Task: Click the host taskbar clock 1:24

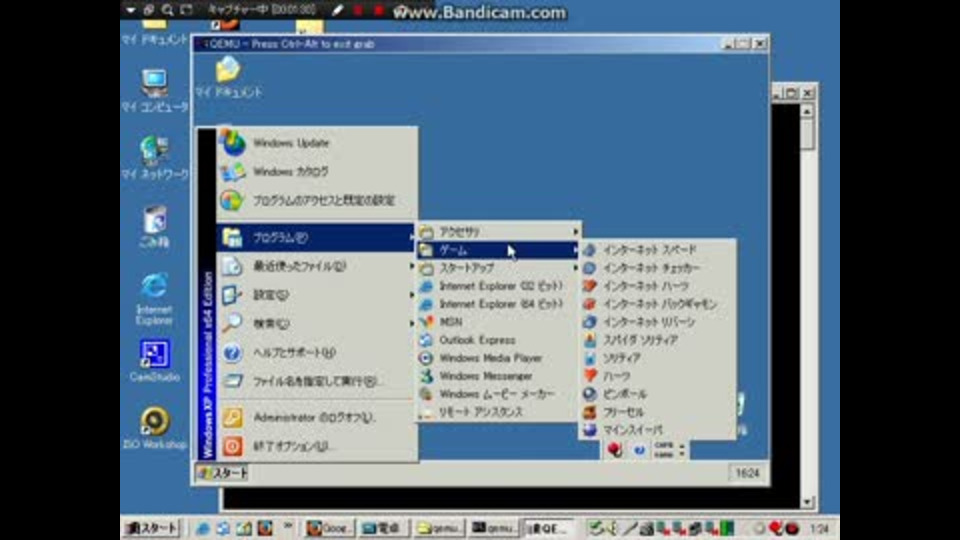Action: [x=819, y=528]
